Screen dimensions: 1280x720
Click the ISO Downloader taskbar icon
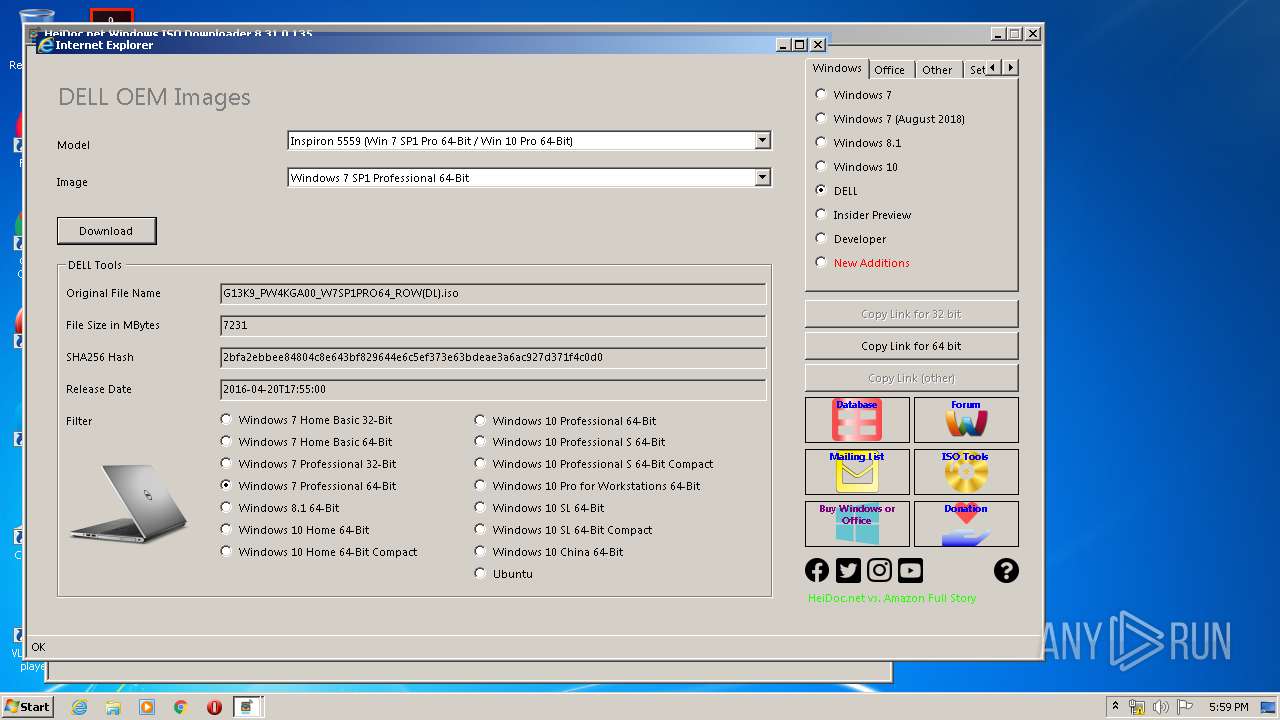247,707
